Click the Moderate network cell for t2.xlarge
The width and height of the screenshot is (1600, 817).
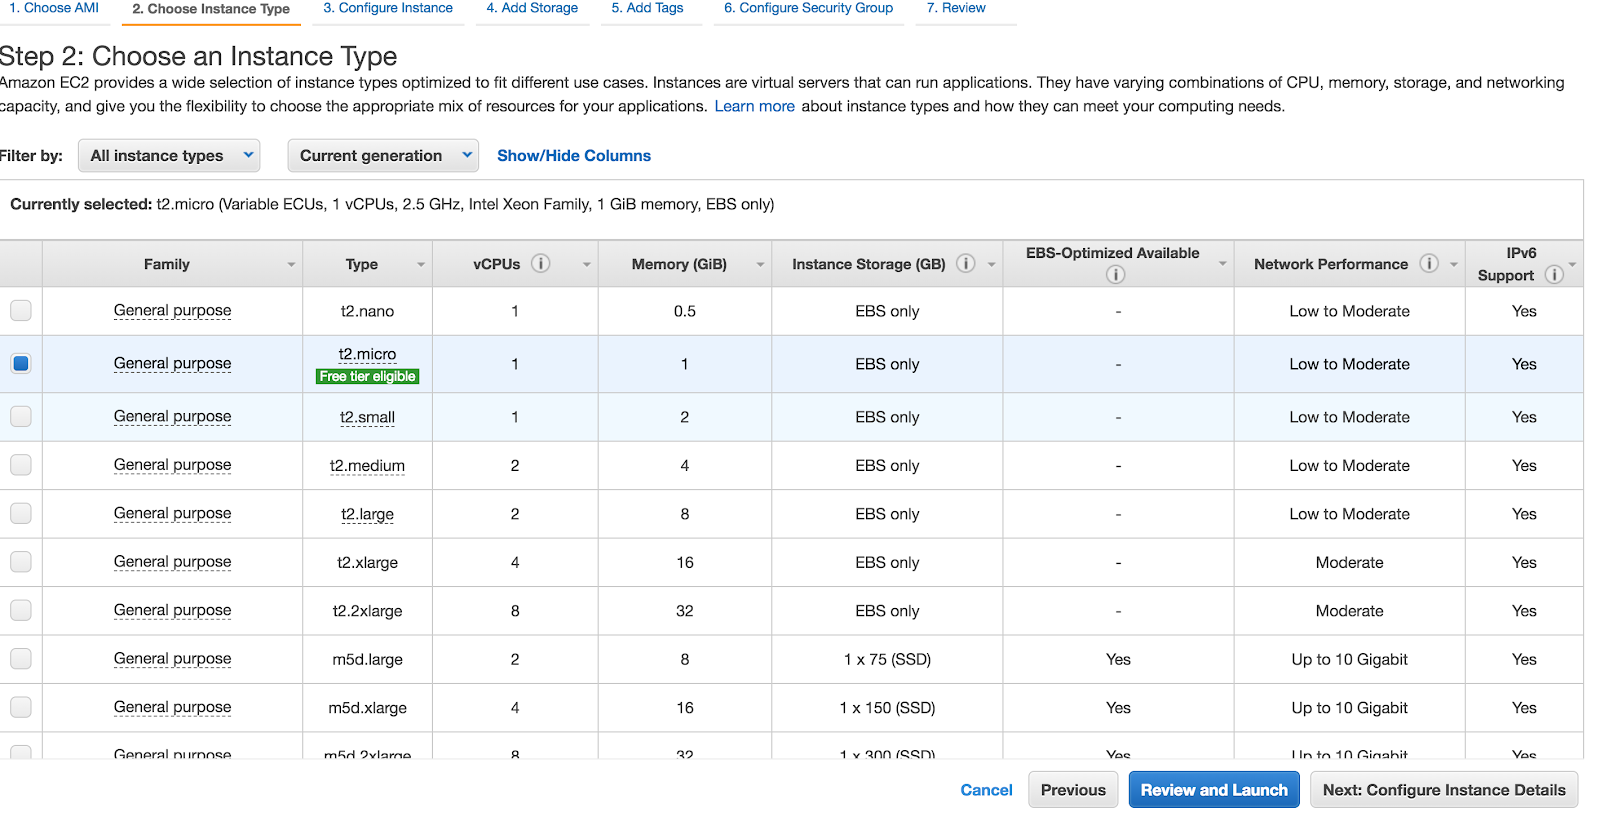pos(1349,563)
